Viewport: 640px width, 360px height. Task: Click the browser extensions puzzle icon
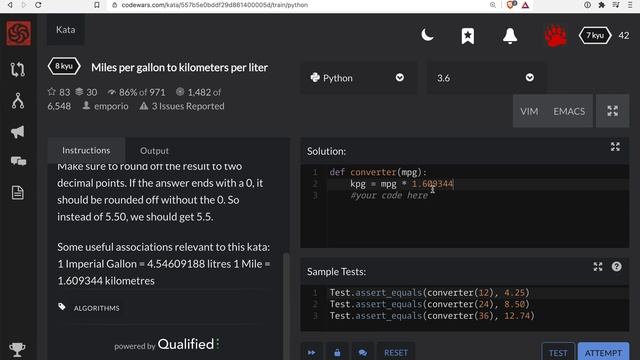click(x=602, y=5)
